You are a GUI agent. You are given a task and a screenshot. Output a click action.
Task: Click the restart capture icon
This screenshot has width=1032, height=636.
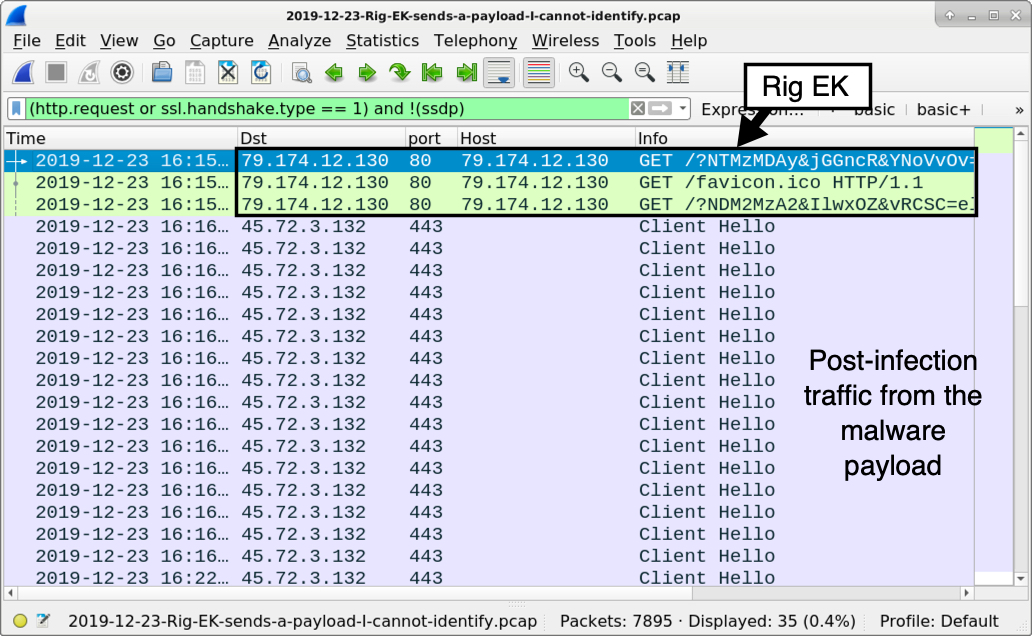click(x=89, y=72)
